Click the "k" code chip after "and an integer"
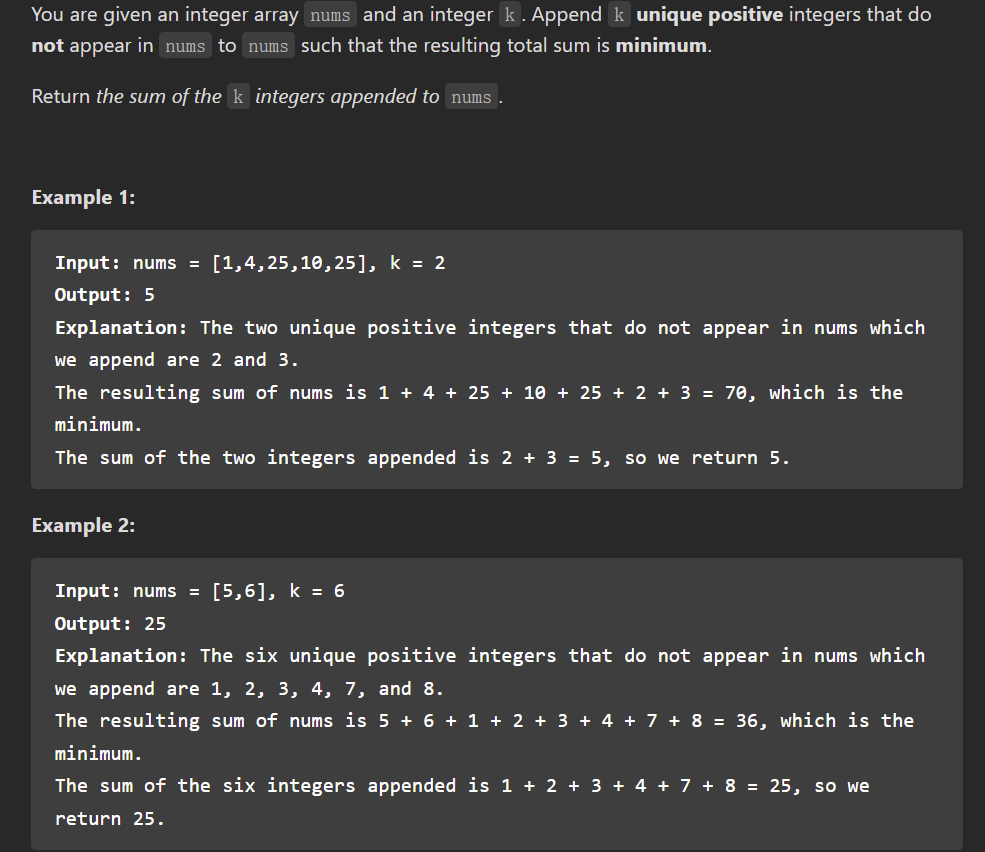Screen dimensions: 985x852 coord(510,14)
